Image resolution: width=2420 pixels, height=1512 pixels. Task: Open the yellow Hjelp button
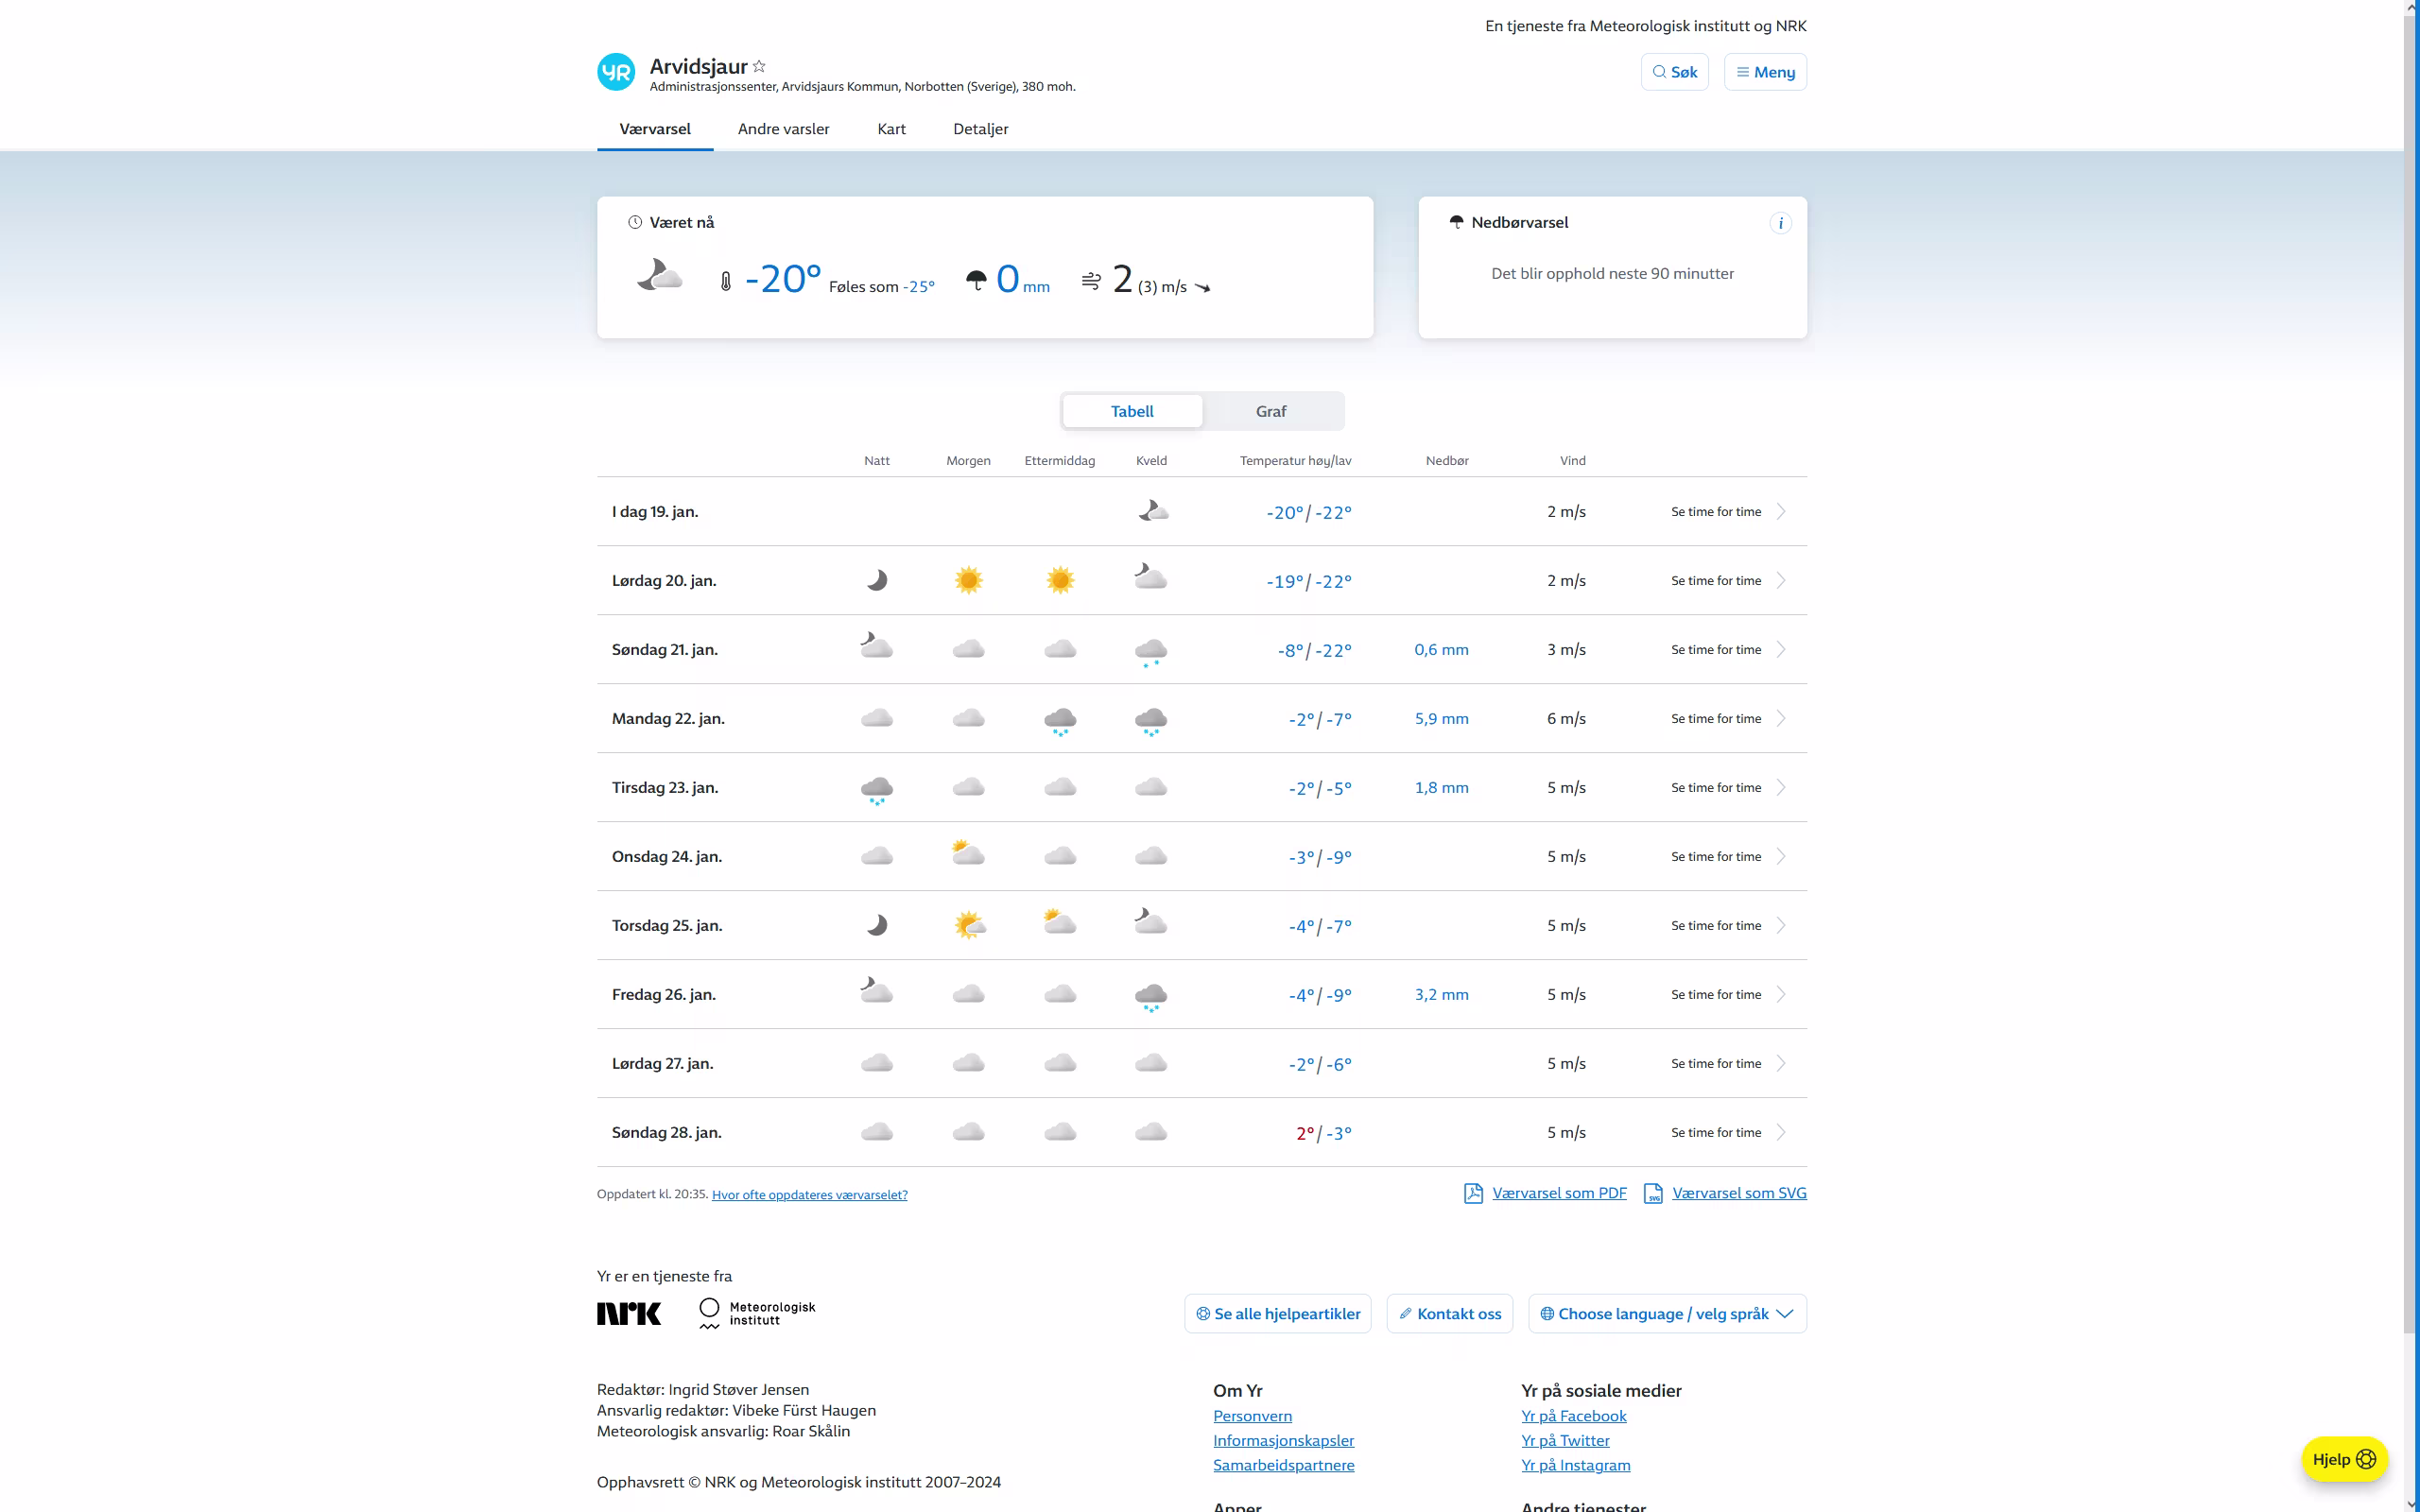click(2343, 1459)
